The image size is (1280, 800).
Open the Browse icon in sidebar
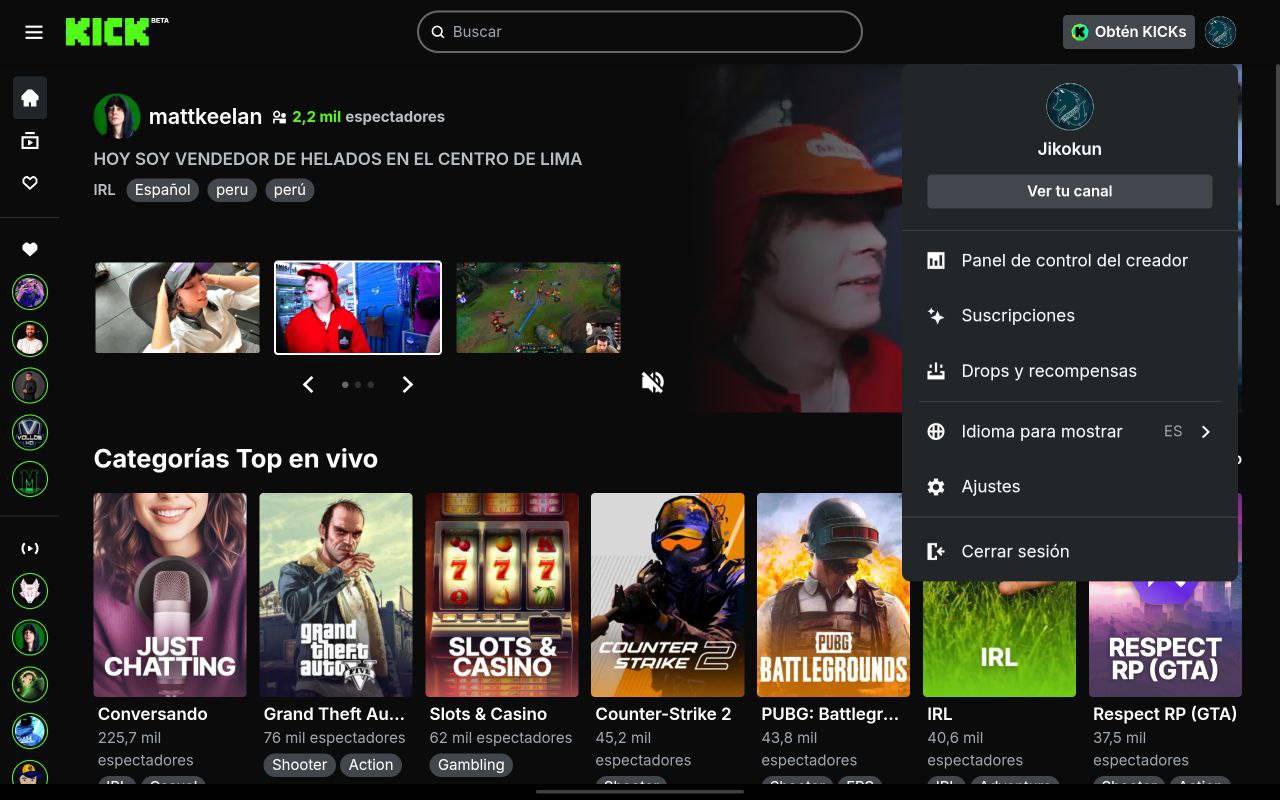coord(30,141)
